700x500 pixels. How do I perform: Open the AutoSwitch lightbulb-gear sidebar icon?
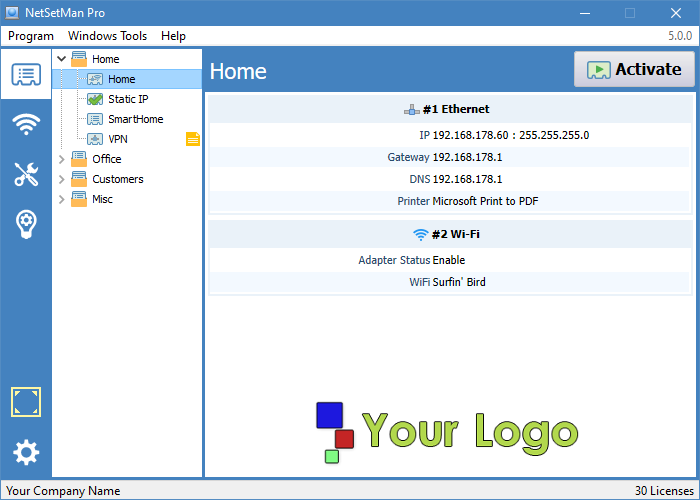point(26,224)
